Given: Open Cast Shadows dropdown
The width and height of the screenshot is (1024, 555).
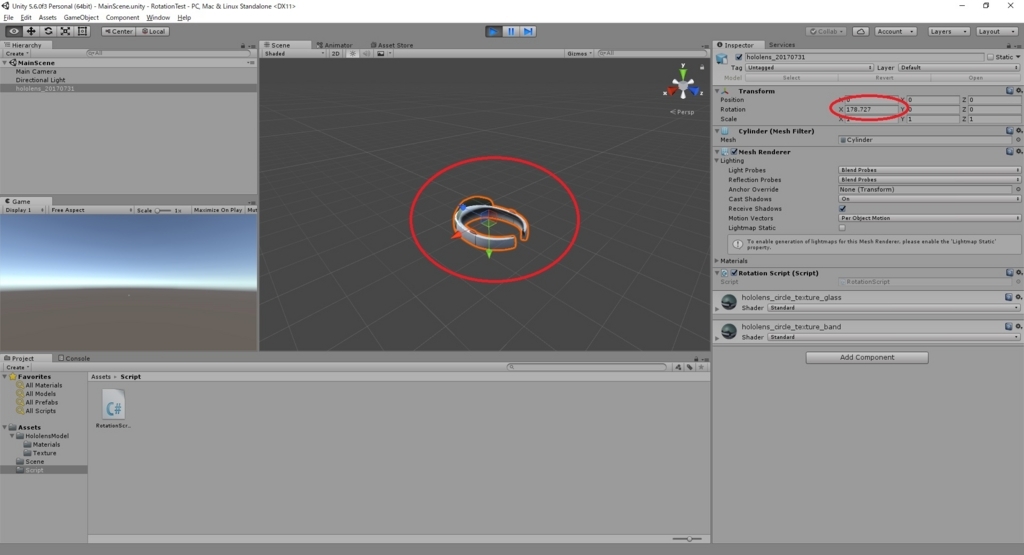Looking at the screenshot, I should click(x=929, y=198).
